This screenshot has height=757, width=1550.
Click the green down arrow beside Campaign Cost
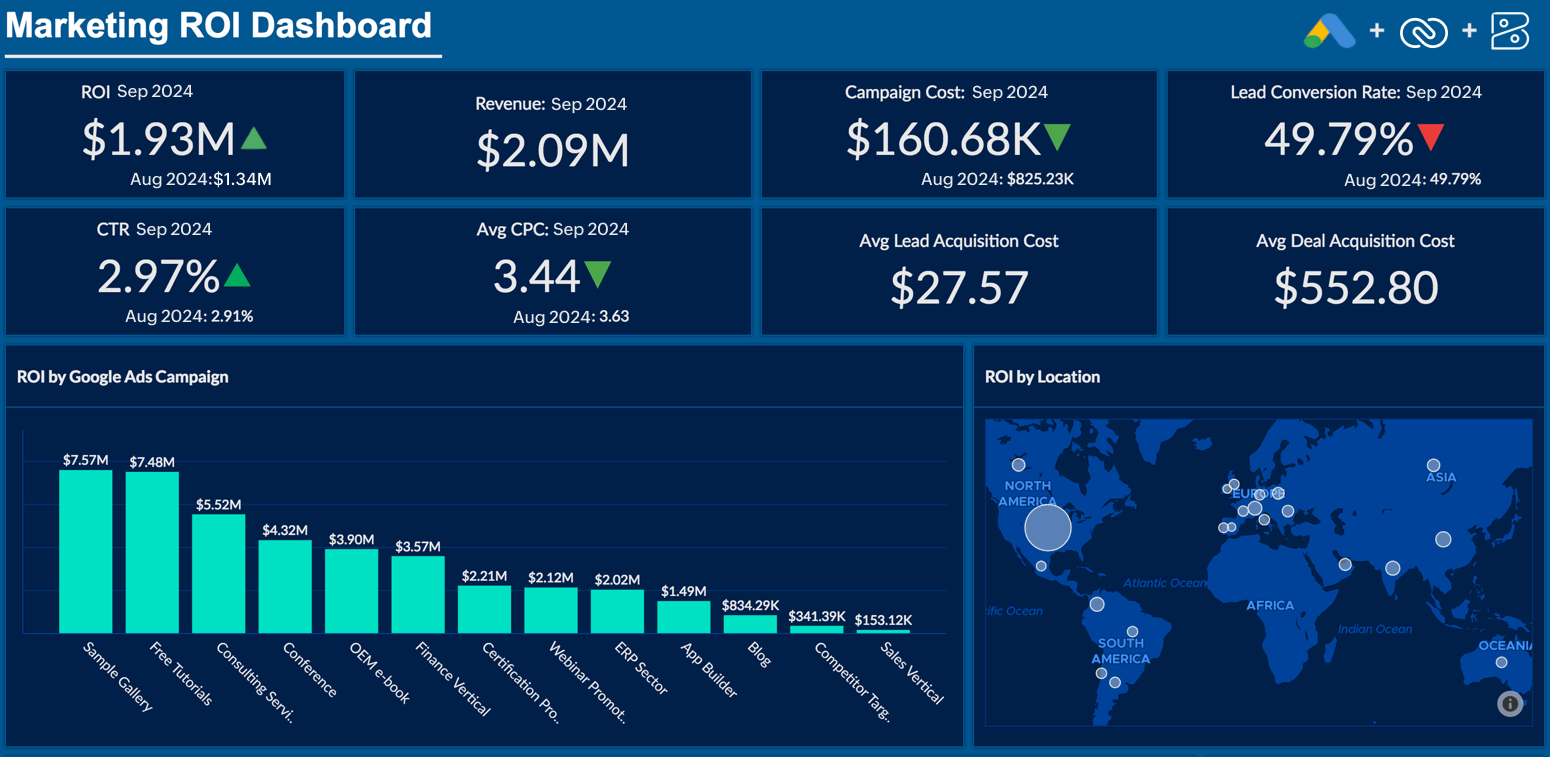click(x=1057, y=138)
